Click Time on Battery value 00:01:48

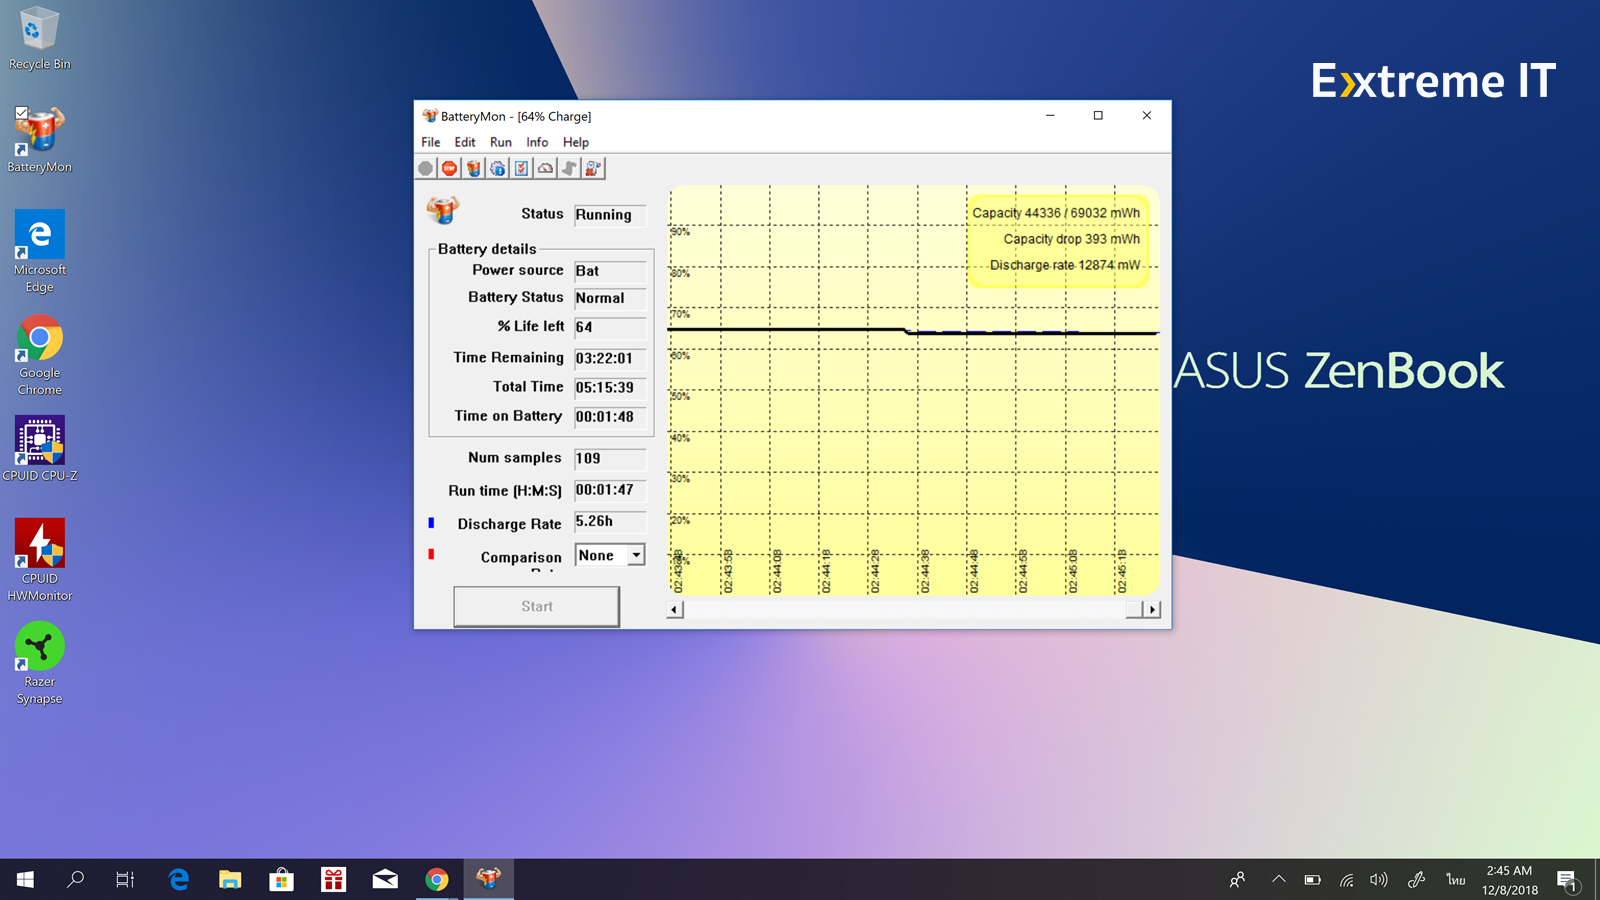coord(610,417)
